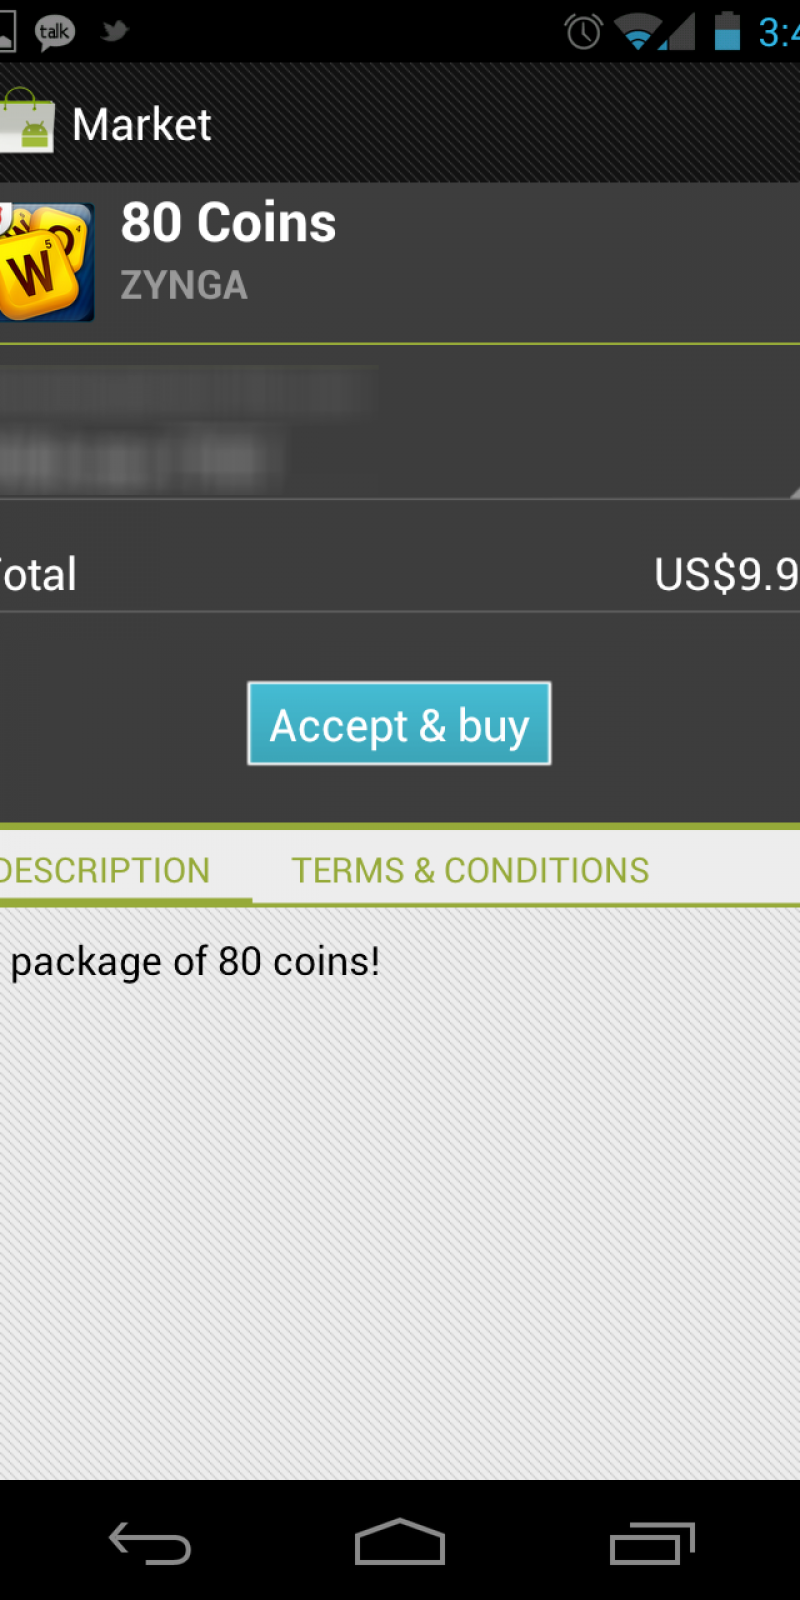Tap the US$ total price amount
800x1600 pixels.
pyautogui.click(x=726, y=574)
